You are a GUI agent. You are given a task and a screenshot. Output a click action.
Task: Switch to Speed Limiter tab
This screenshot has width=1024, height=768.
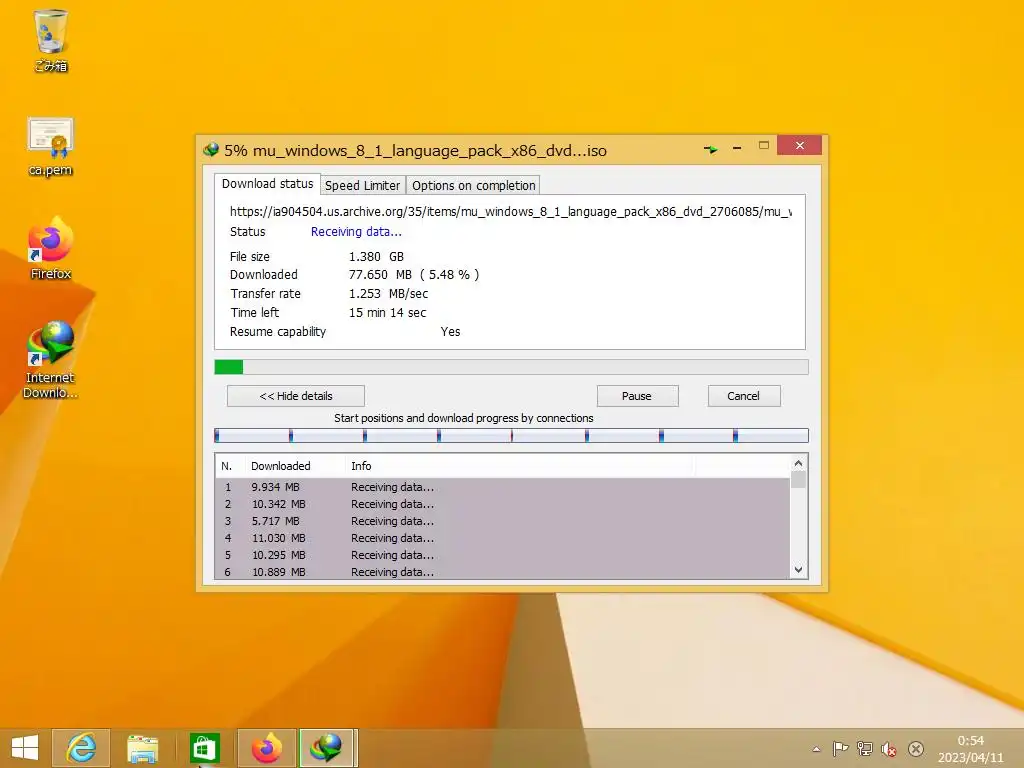[x=362, y=185]
